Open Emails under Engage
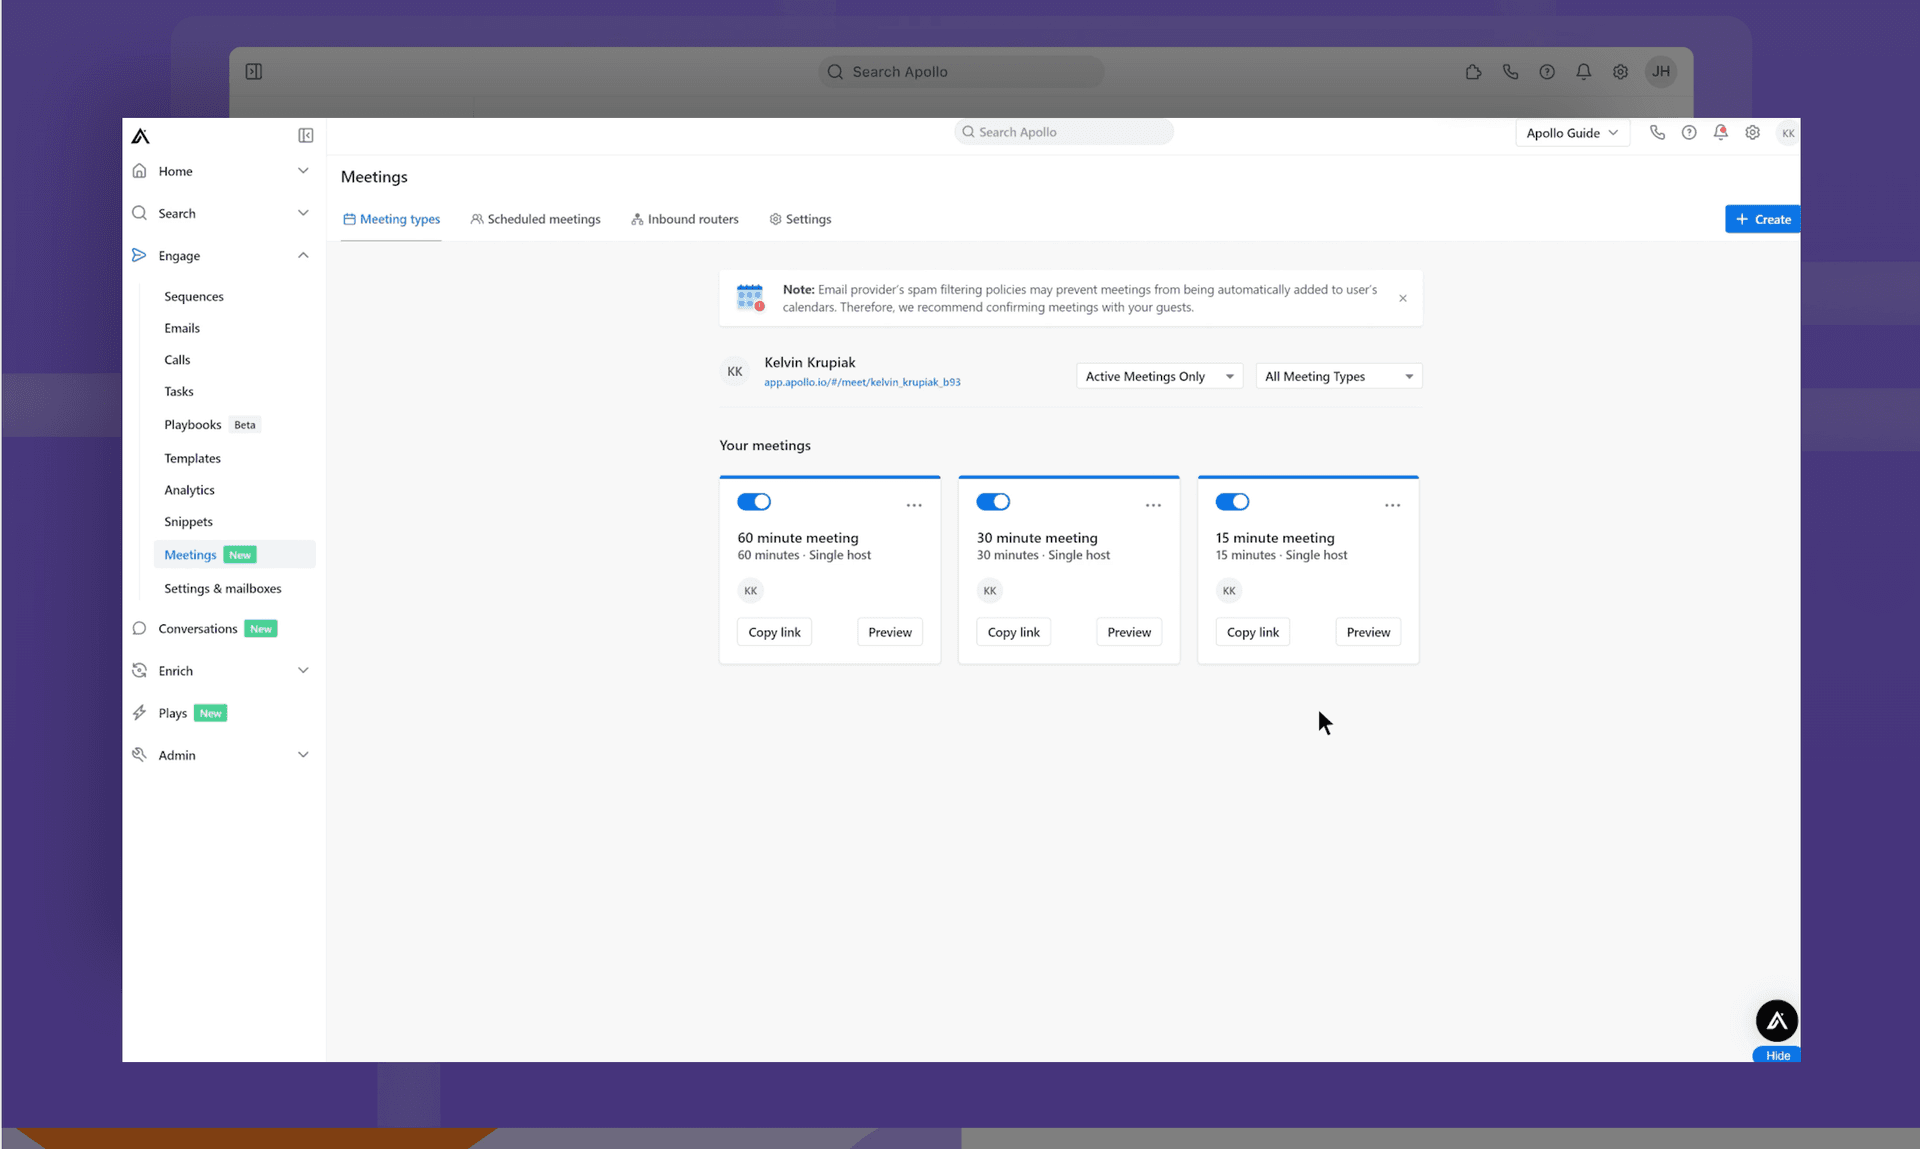 [x=182, y=328]
